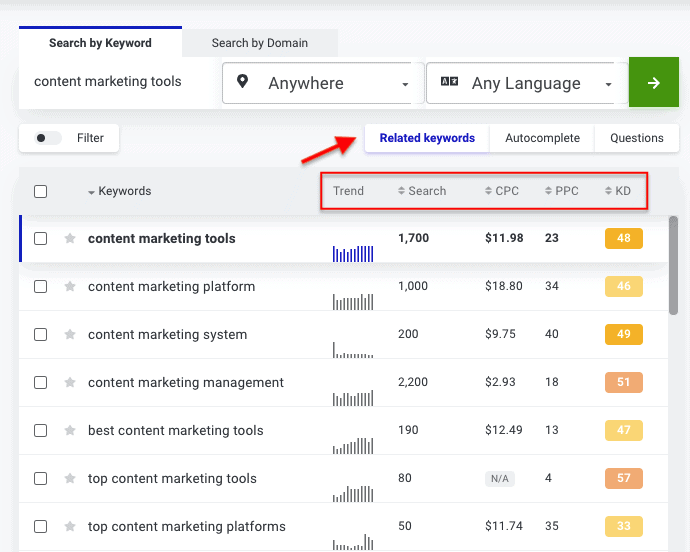Star the 'top content marketing platforms' keyword

[70, 527]
